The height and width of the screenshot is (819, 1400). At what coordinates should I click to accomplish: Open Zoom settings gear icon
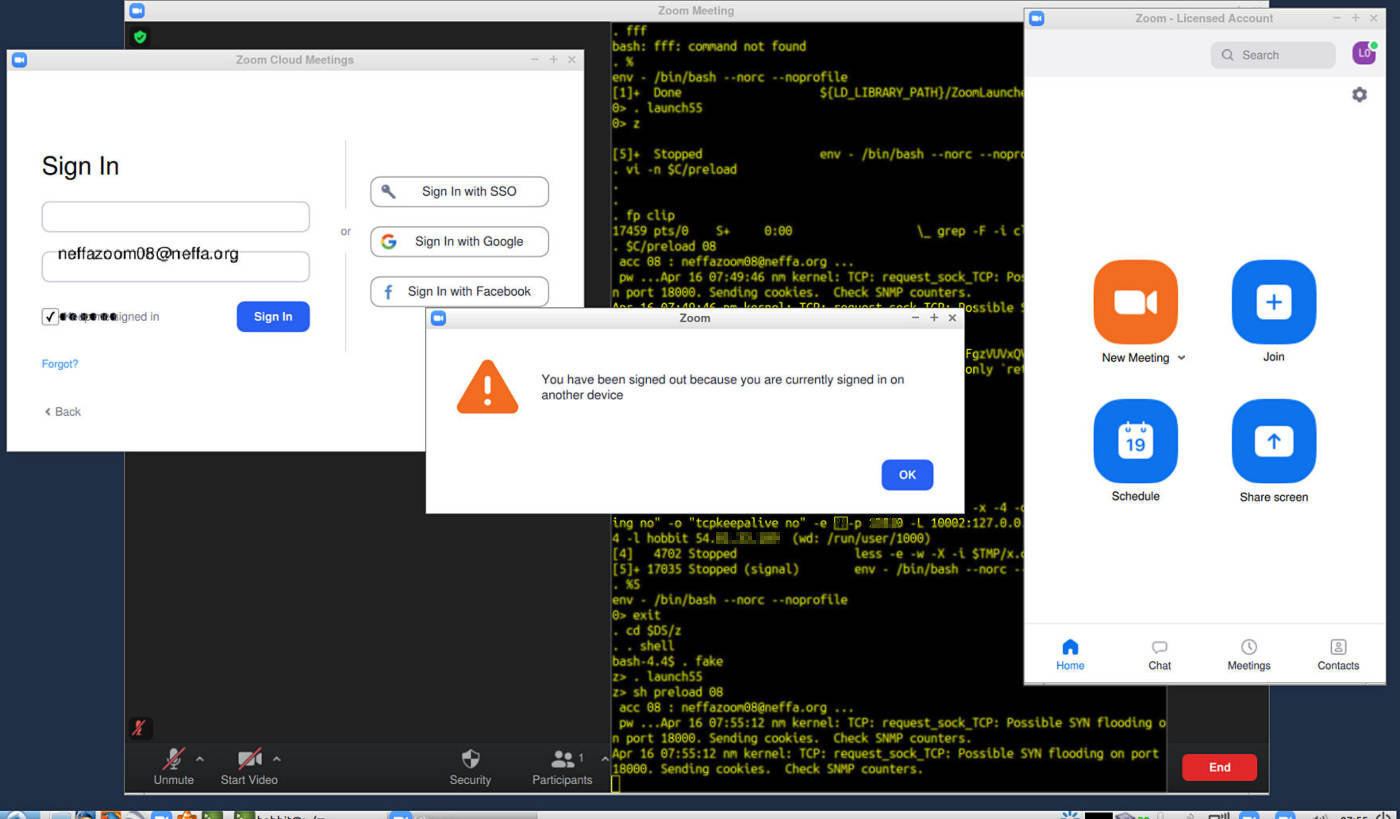click(1359, 95)
